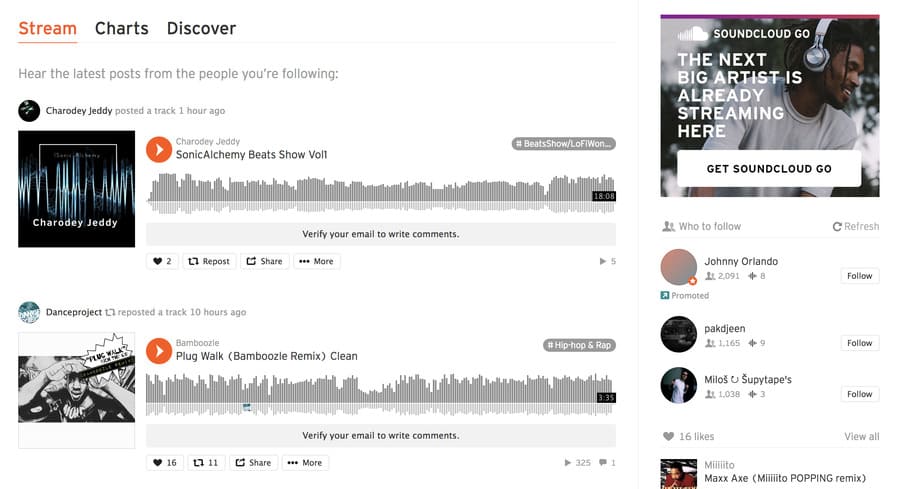900x489 pixels.
Task: View all 16 likes
Action: pyautogui.click(x=862, y=436)
